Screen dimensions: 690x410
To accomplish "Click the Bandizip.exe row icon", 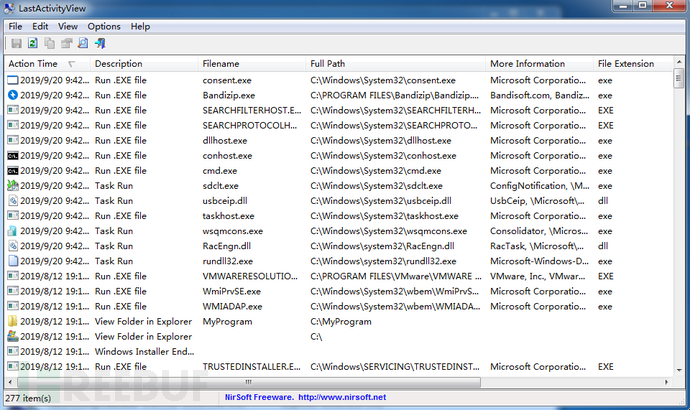I will (13, 95).
